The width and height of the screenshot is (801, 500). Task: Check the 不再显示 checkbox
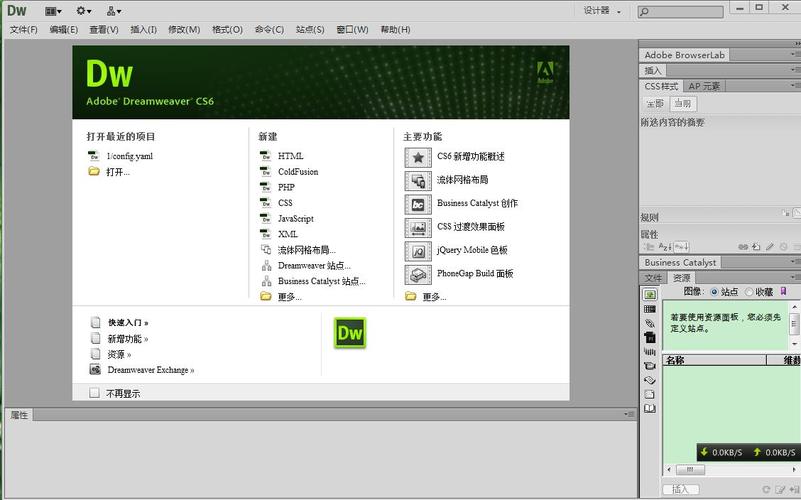(95, 393)
